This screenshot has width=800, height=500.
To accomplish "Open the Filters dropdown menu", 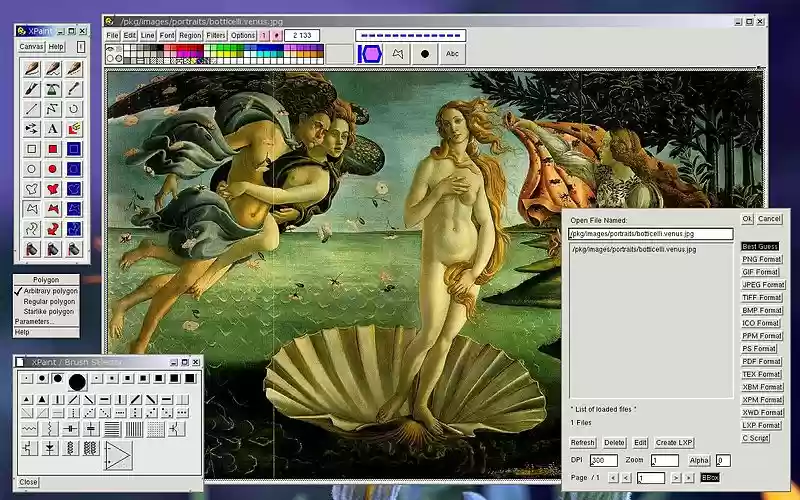I will click(216, 35).
